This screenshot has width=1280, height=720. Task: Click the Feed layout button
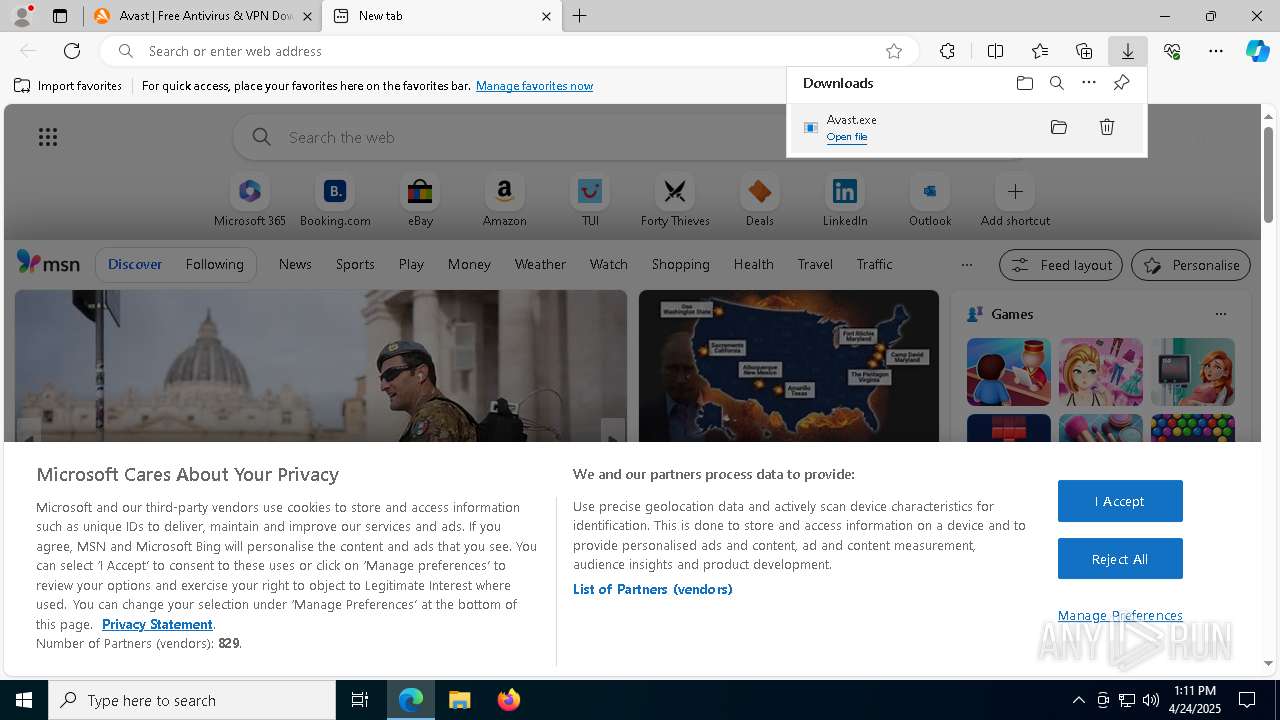[x=1060, y=265]
